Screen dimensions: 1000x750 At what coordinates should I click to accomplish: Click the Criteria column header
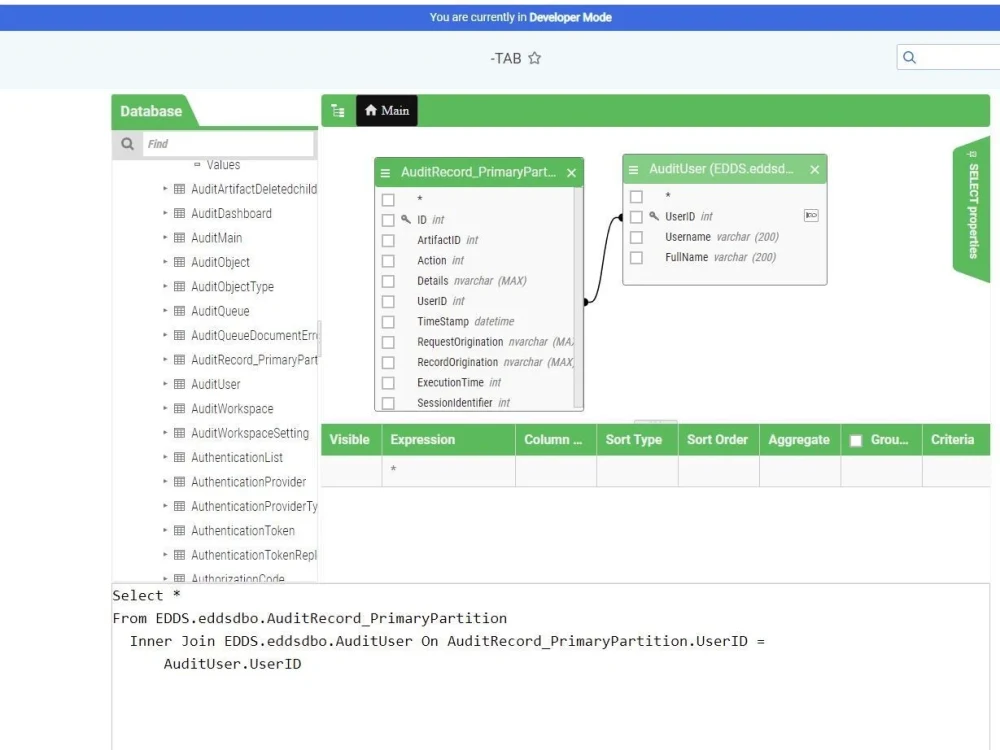tap(956, 439)
